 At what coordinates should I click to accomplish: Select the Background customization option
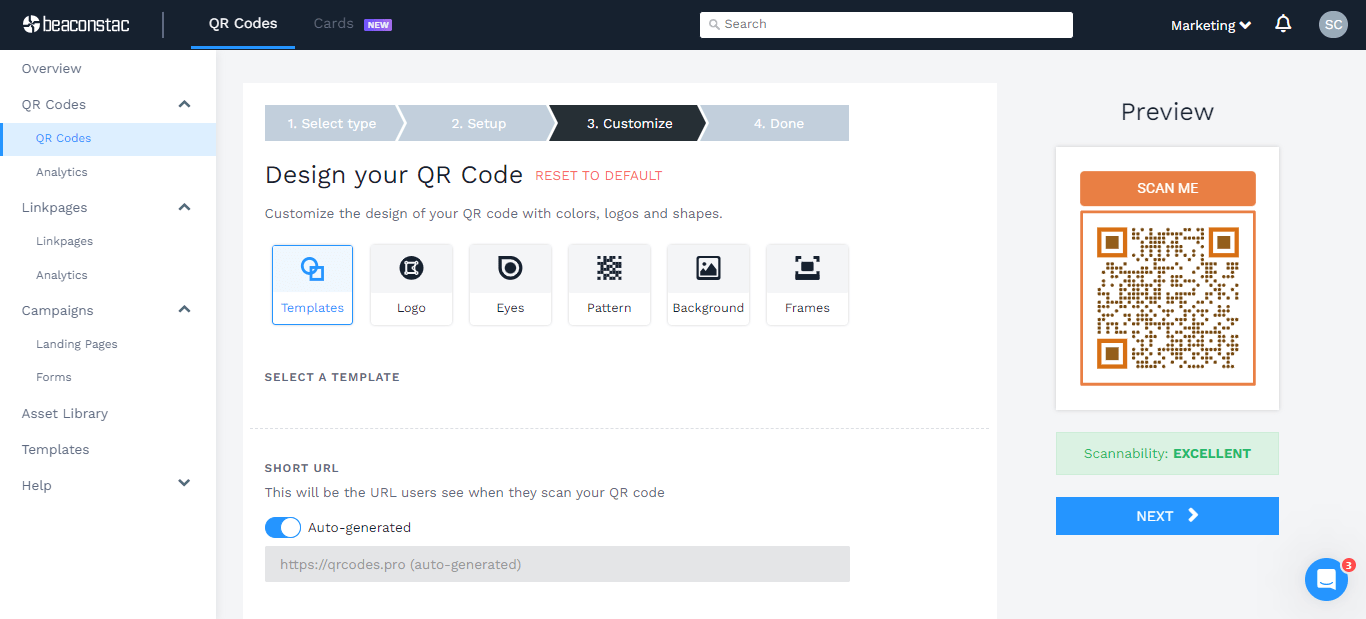coord(708,284)
